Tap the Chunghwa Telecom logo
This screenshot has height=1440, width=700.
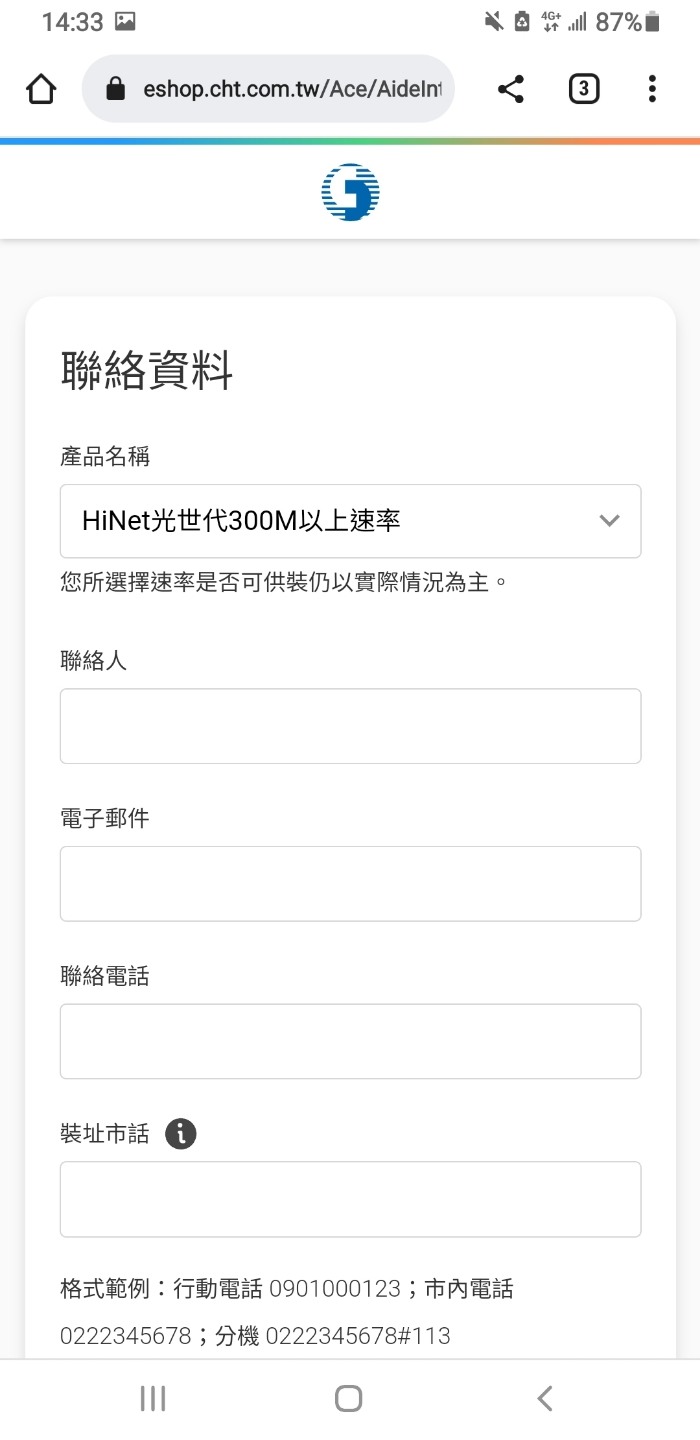[351, 192]
